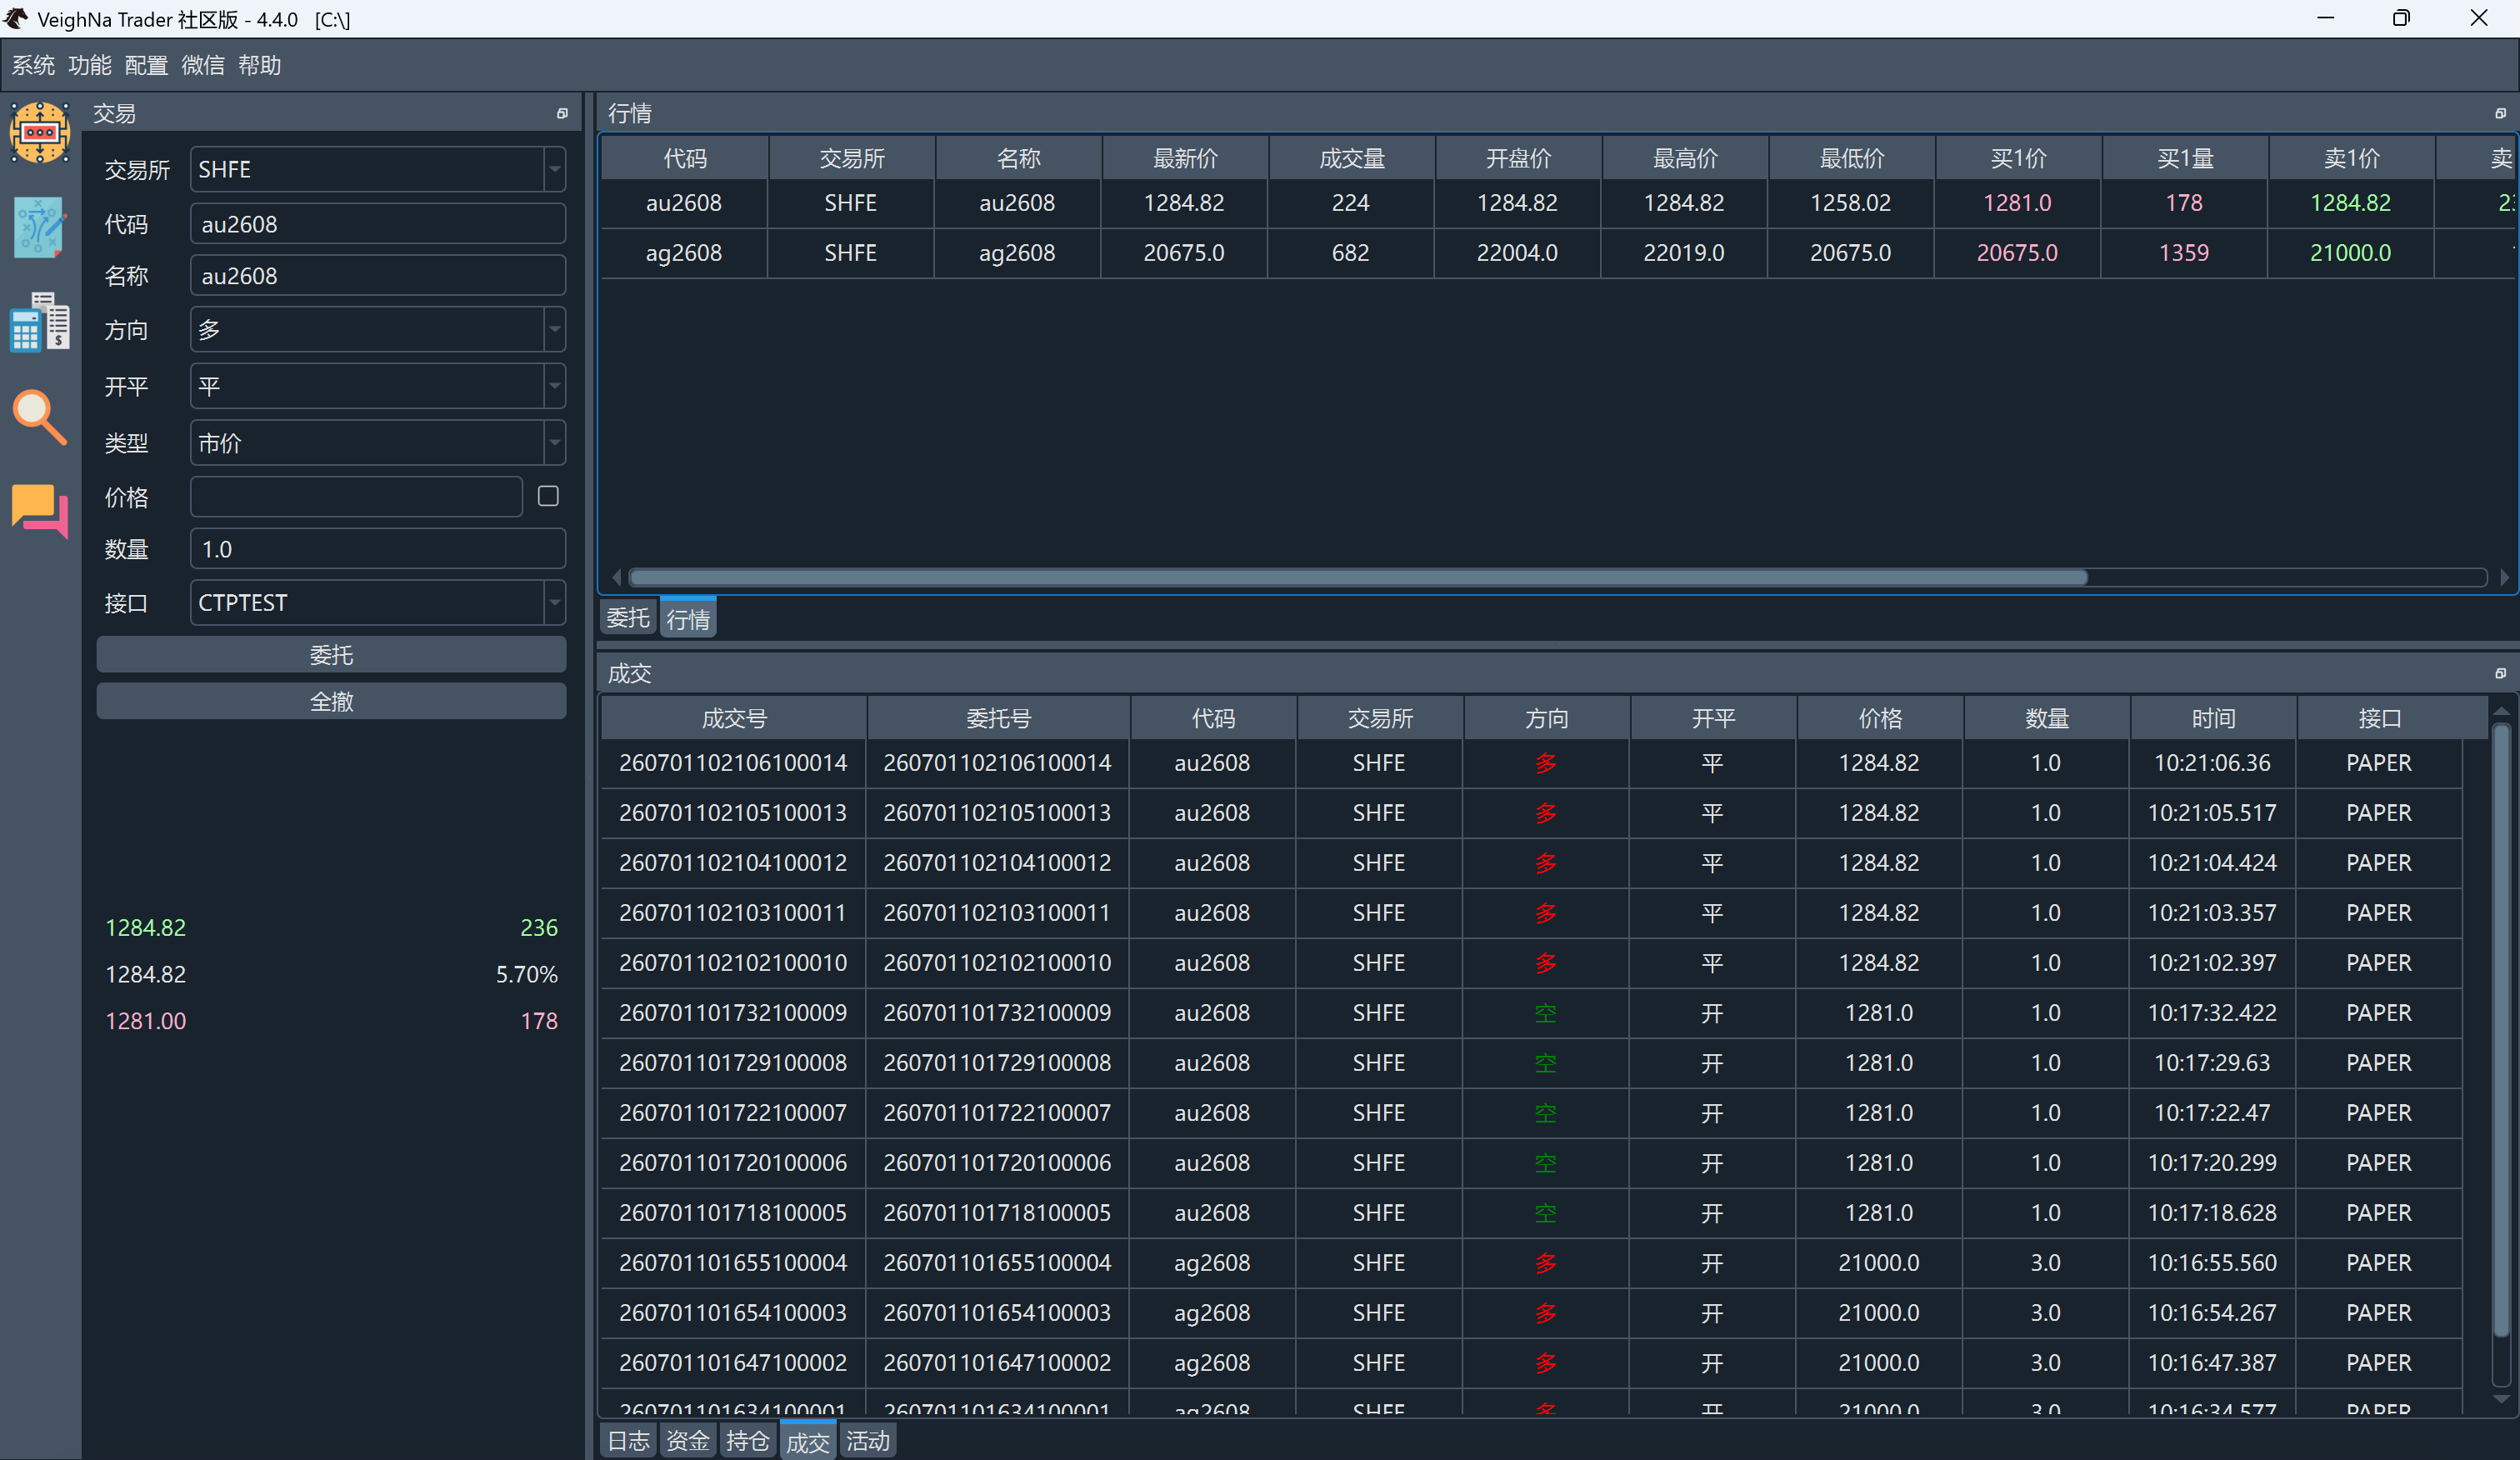Open the magnifying glass contract query icon
This screenshot has width=2520, height=1460.
click(x=40, y=416)
